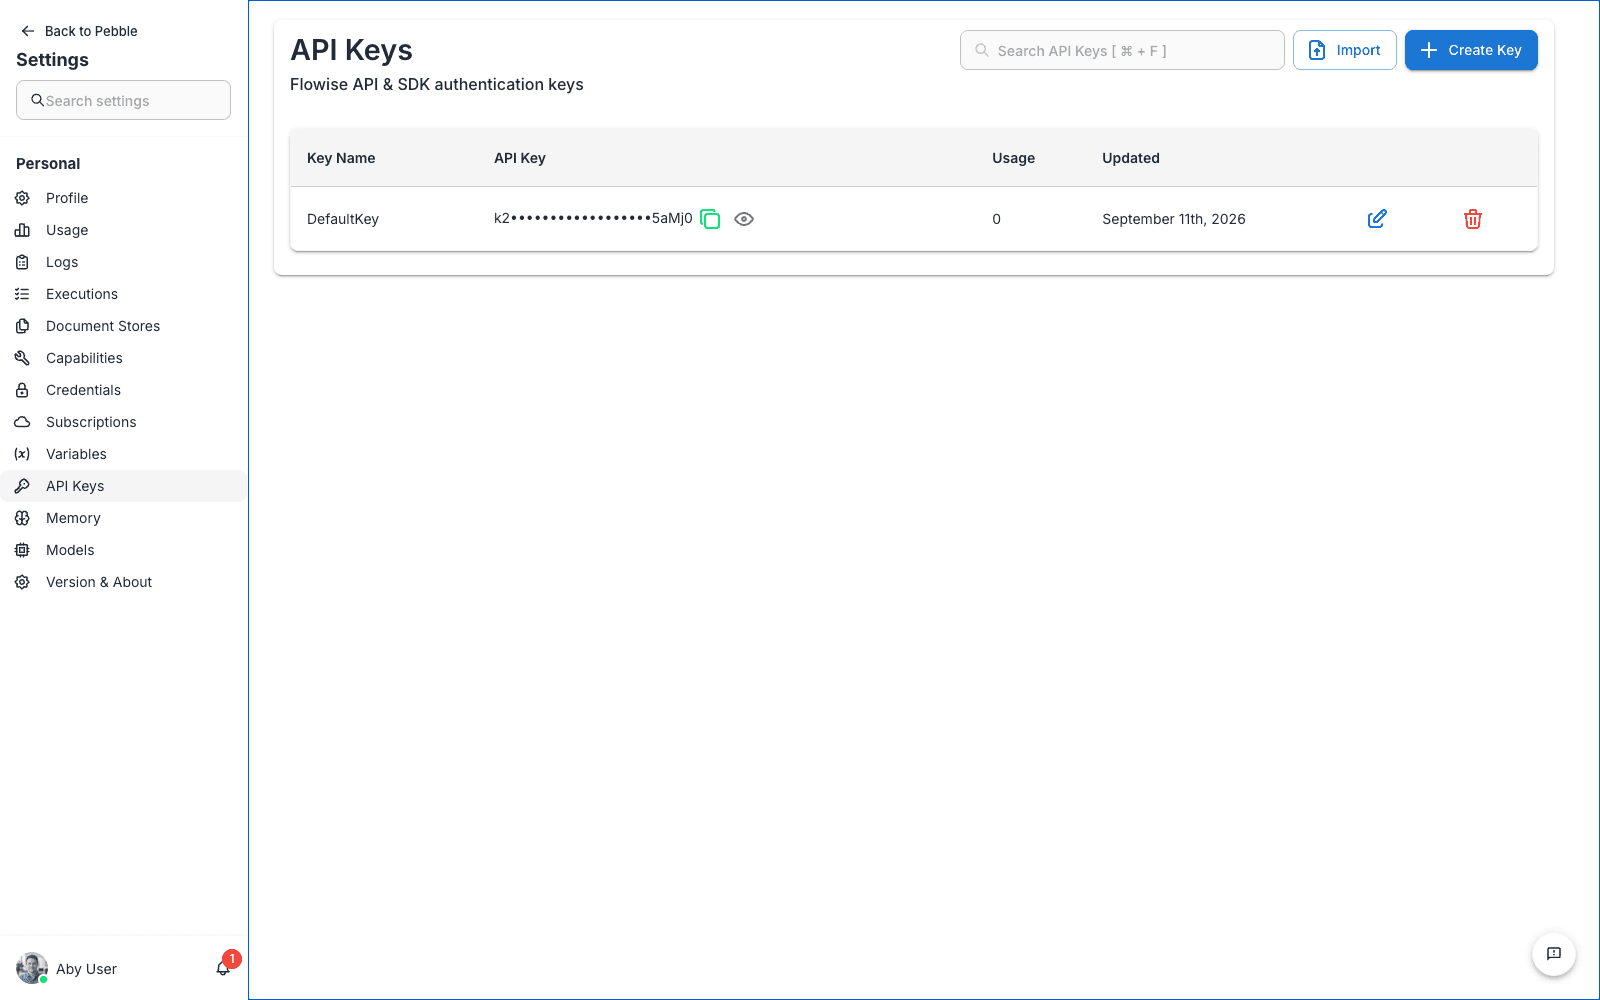Click the Logs clipboard icon

[x=22, y=262]
